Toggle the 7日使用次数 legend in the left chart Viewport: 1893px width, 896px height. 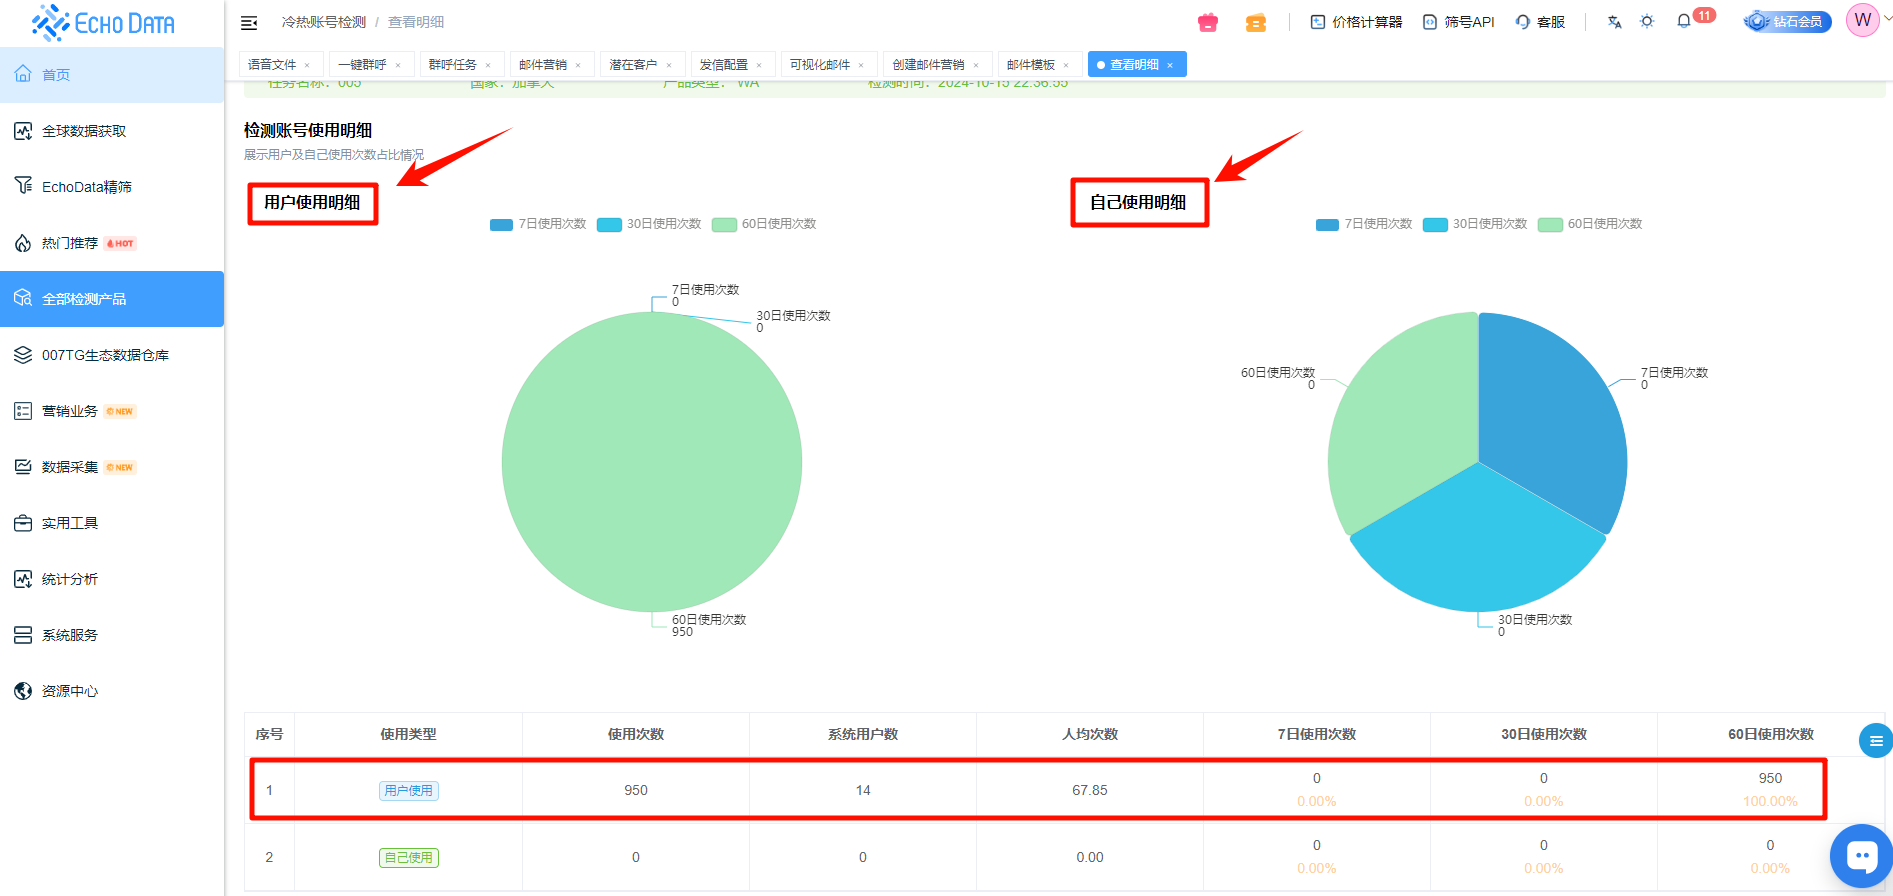tap(538, 224)
